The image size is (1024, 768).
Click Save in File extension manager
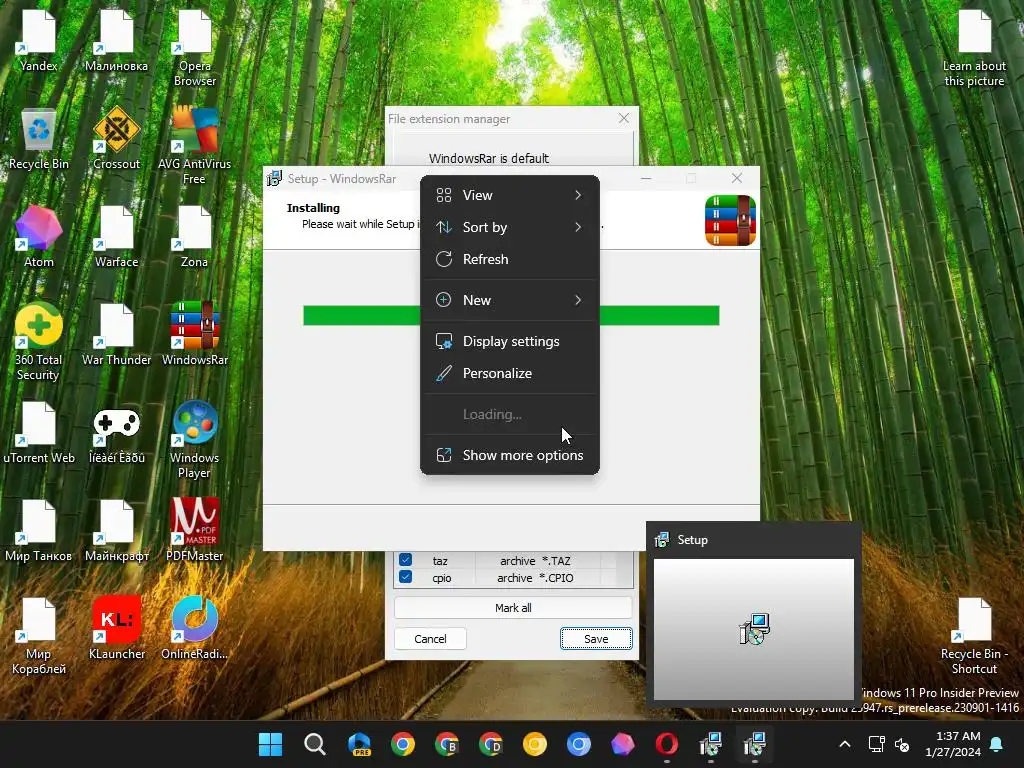(x=596, y=639)
